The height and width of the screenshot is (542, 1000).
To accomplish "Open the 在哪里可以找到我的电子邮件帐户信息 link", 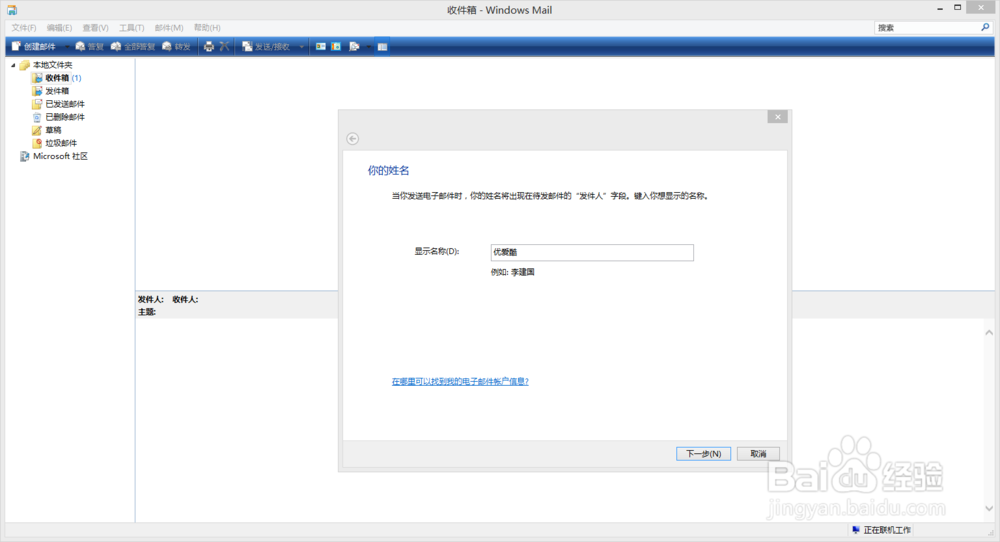I will (x=460, y=381).
